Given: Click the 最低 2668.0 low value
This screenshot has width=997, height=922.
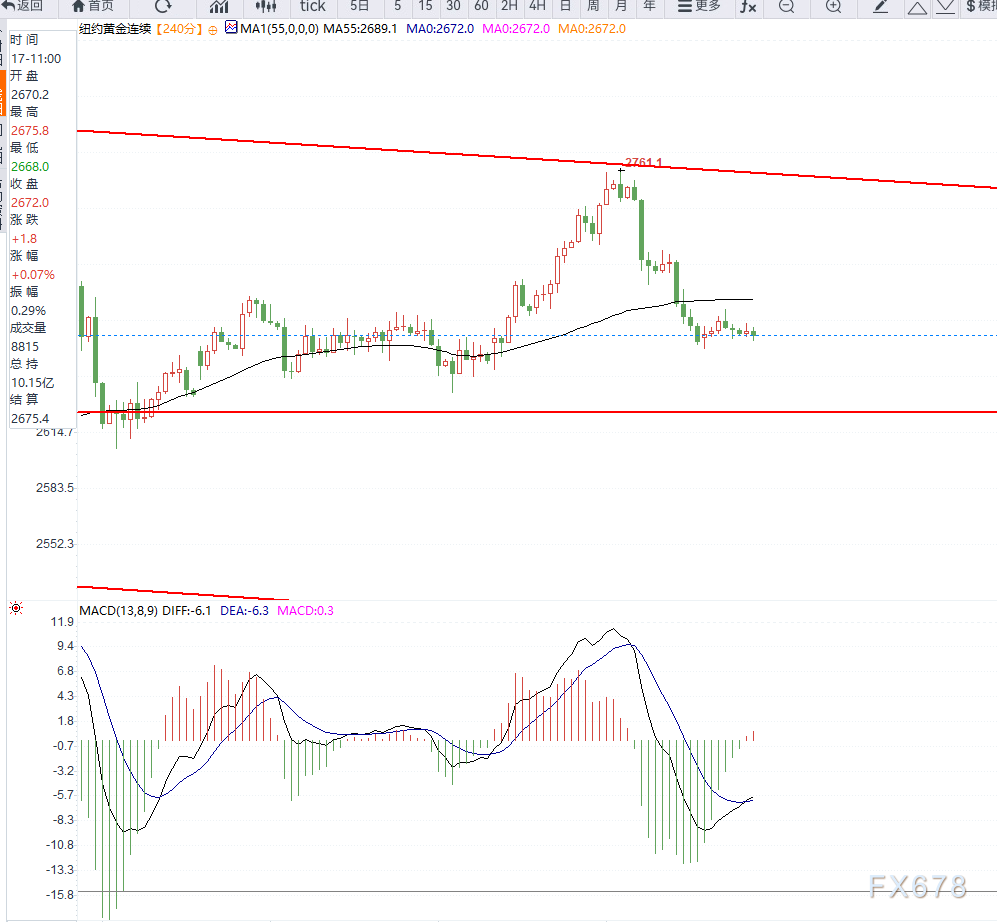Looking at the screenshot, I should [30, 167].
